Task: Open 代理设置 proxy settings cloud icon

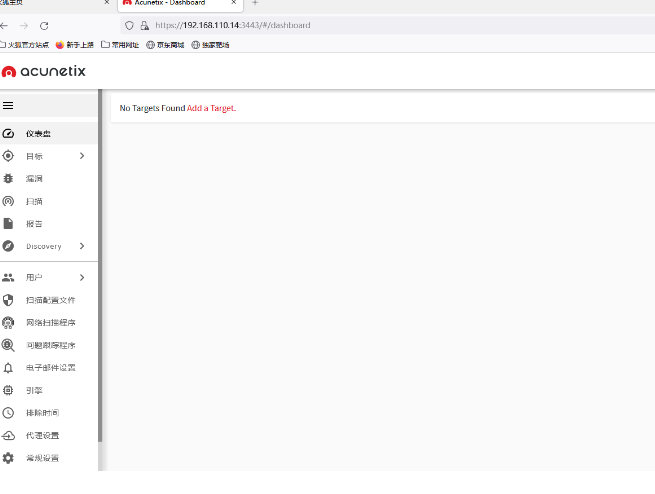Action: coord(8,436)
